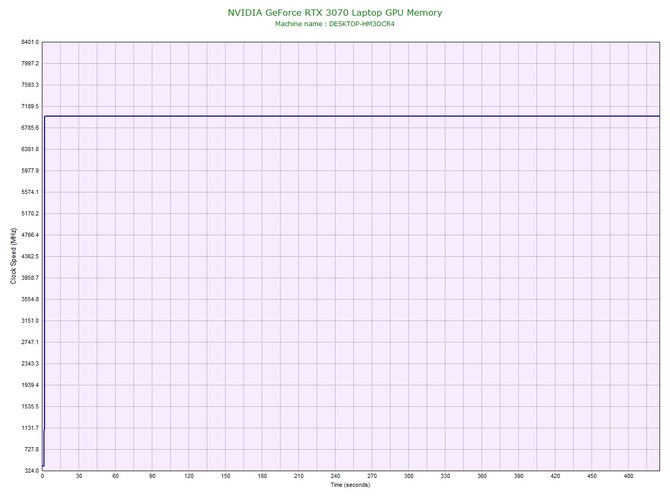Click the 7189.5 value on the vertical axis
The image size is (670, 502).
(x=30, y=106)
